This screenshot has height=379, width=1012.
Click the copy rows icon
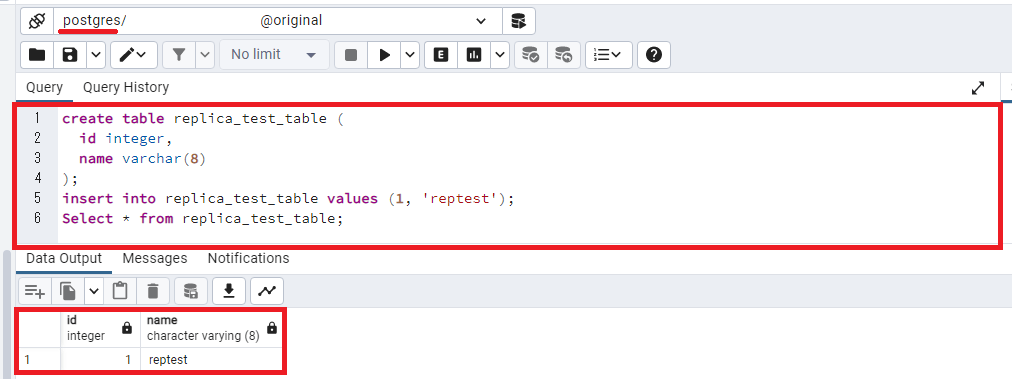point(68,291)
